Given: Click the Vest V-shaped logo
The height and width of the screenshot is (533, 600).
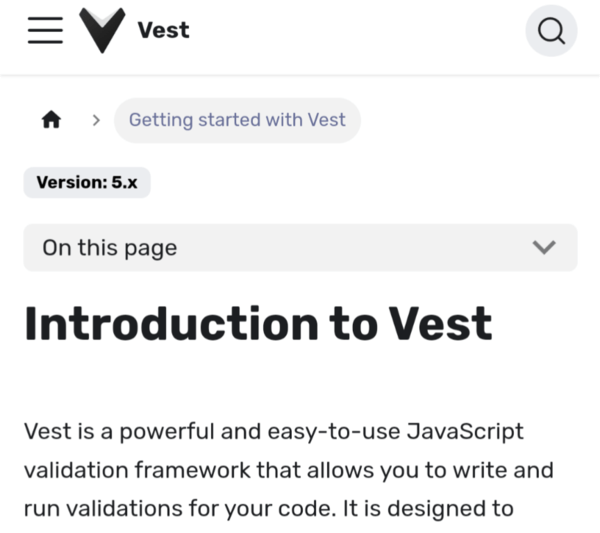Looking at the screenshot, I should coord(103,31).
